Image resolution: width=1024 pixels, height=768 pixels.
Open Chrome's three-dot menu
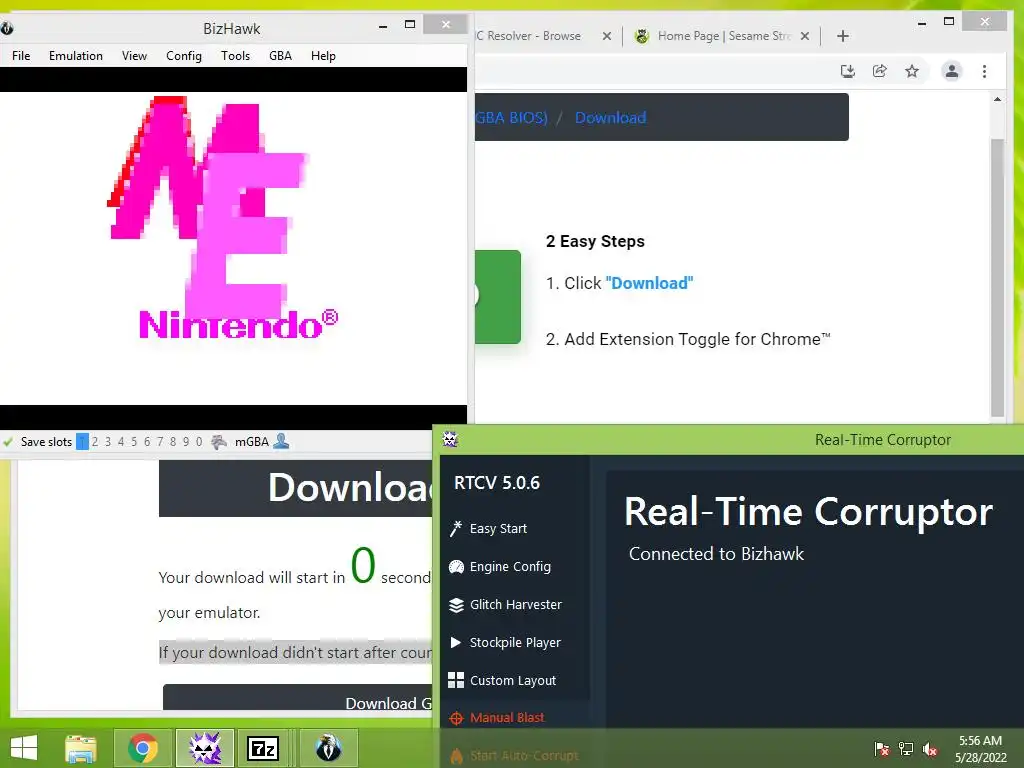[984, 71]
